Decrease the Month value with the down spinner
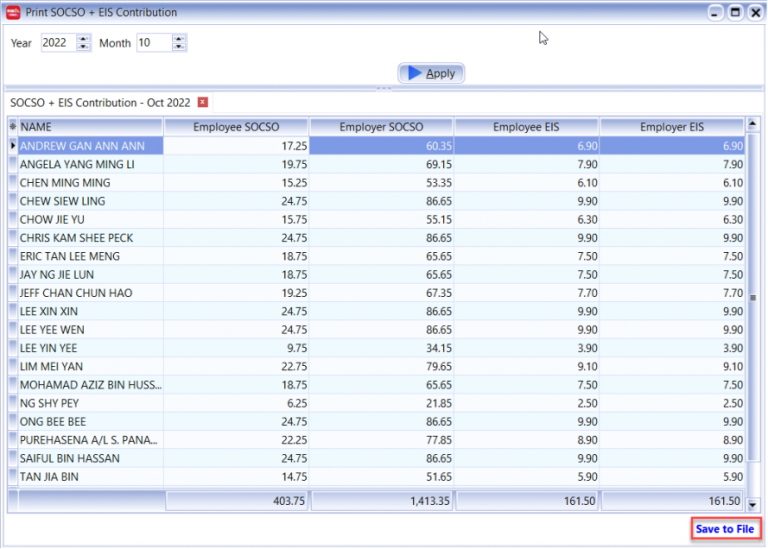 pos(178,47)
